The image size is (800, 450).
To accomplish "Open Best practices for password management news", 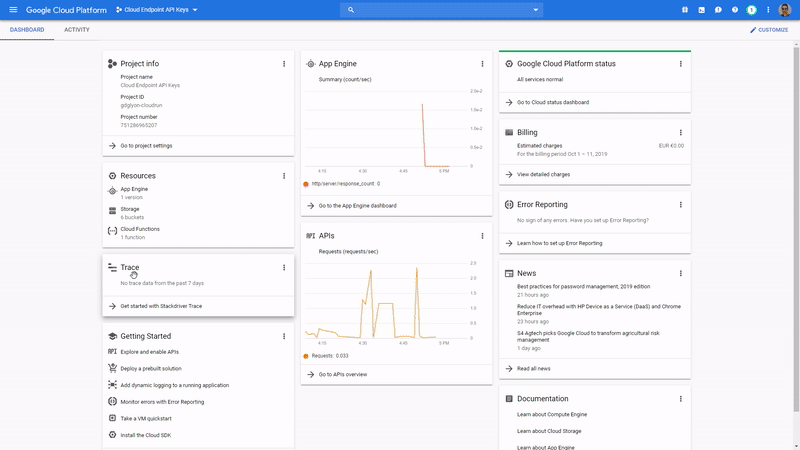I will (x=583, y=287).
